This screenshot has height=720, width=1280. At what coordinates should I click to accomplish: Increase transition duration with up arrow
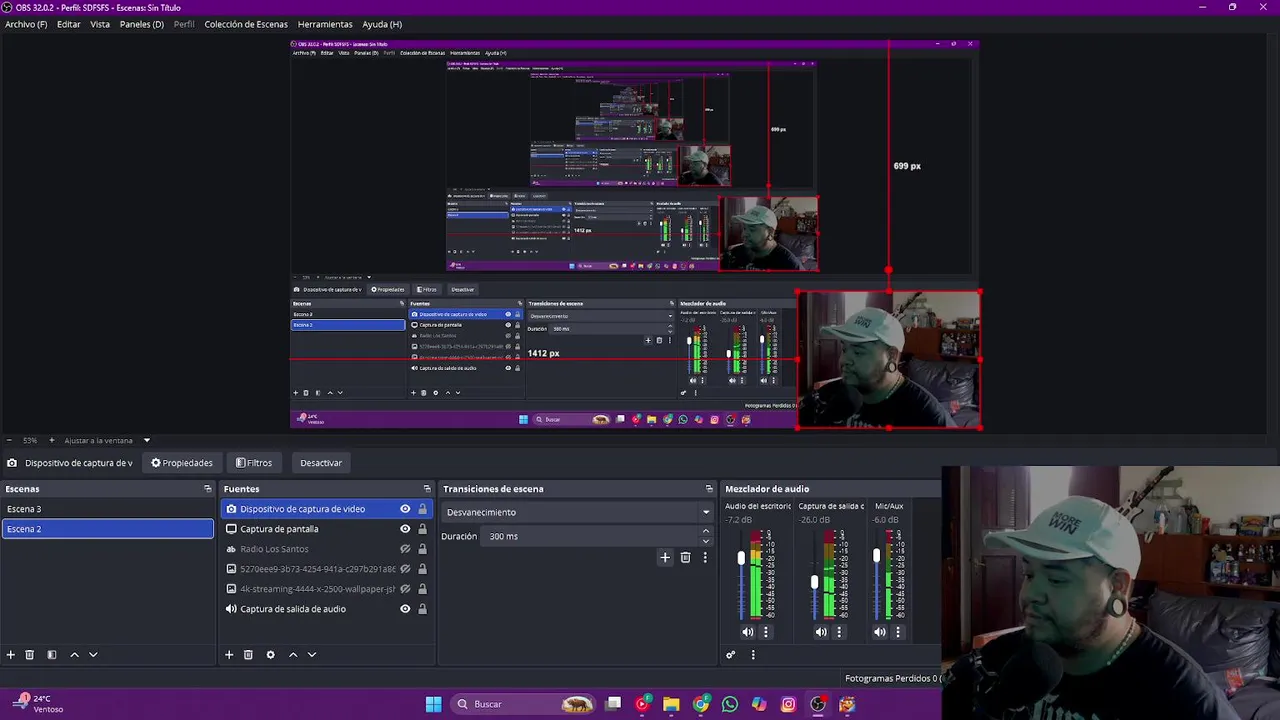tap(706, 532)
